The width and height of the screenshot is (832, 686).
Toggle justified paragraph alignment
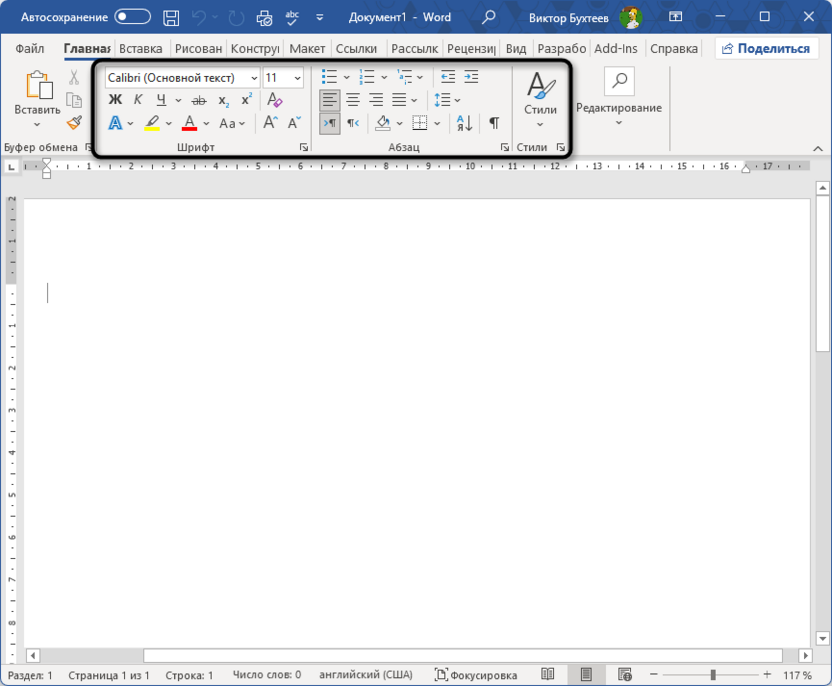click(399, 99)
